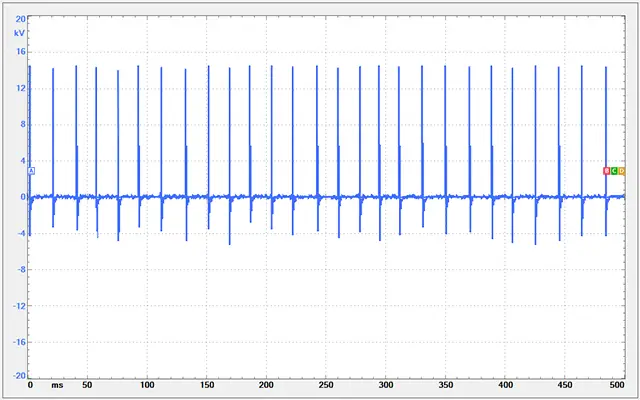
Task: Select the yellow channel D marker
Action: pos(622,171)
